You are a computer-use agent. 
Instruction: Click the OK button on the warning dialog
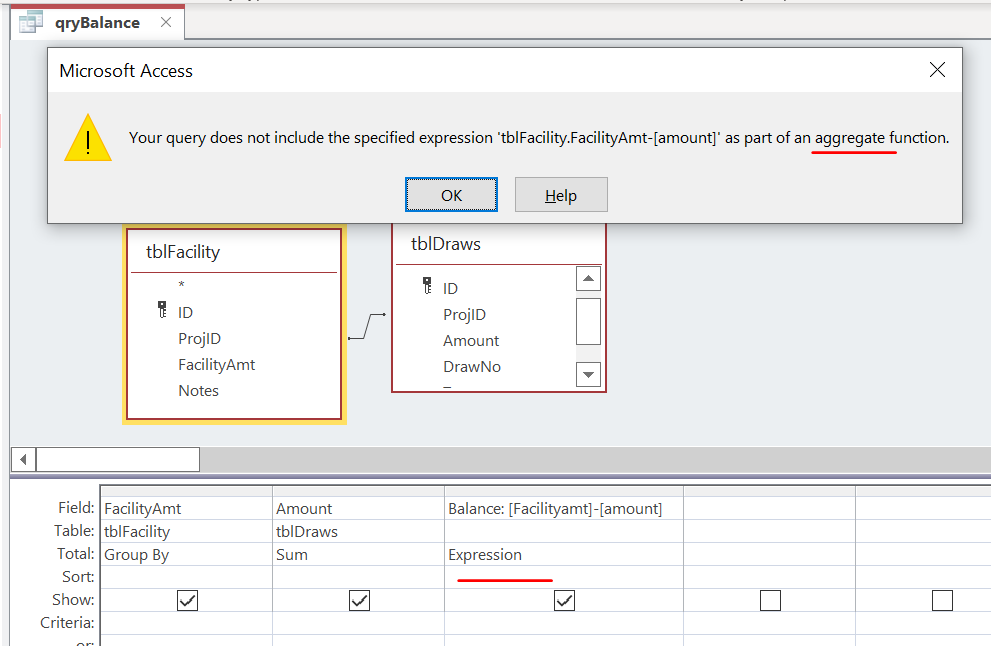[451, 195]
